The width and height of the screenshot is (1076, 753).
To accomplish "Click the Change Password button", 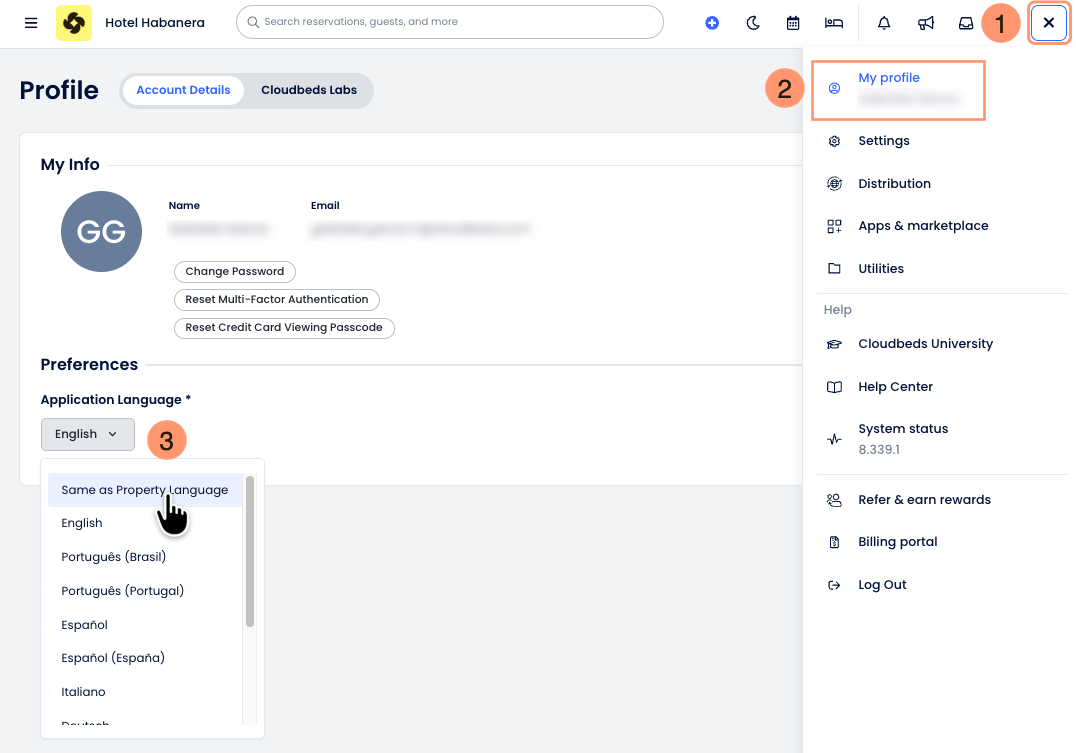I will [x=235, y=271].
